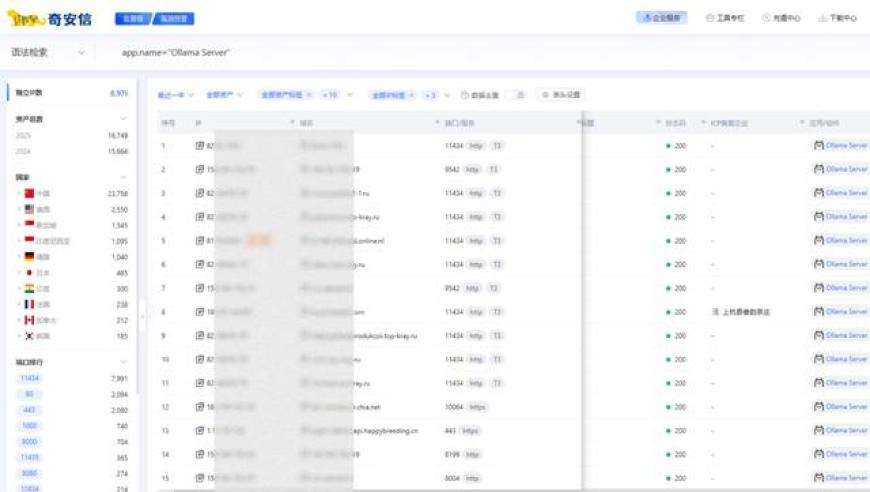Viewport: 870px width, 492px height.
Task: Open the 中心 menu item with the clock icon
Action: tap(781, 18)
